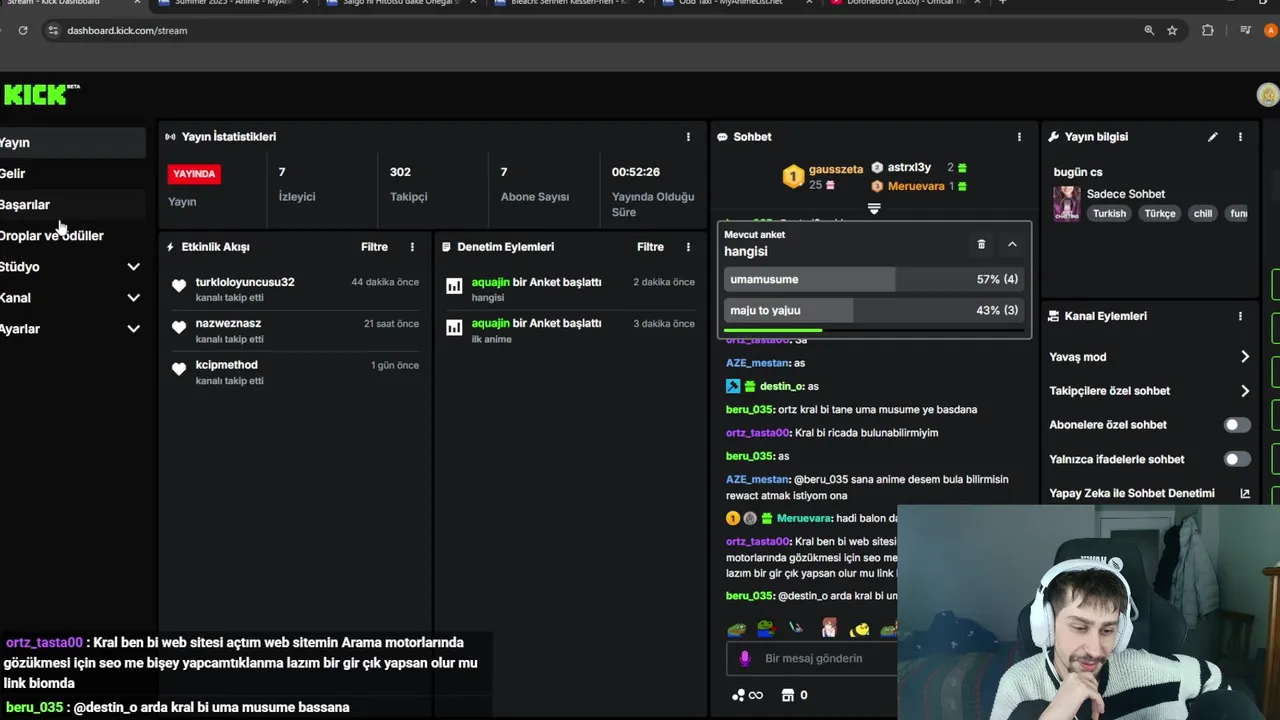Expand the gift leaderboard toggle below gausszeta
Viewport: 1280px width, 720px height.
874,209
